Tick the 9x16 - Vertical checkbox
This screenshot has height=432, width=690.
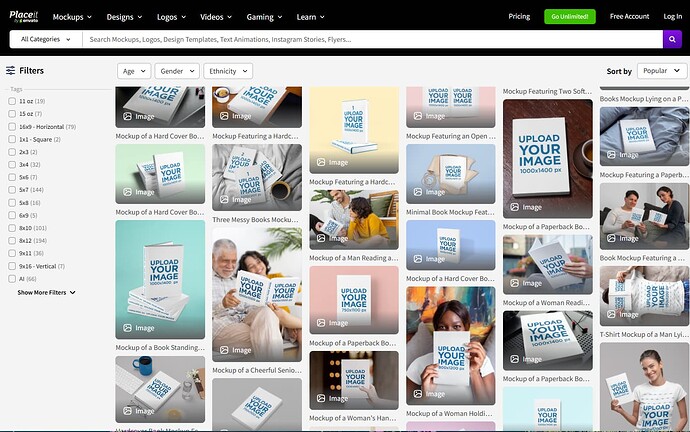[x=12, y=266]
